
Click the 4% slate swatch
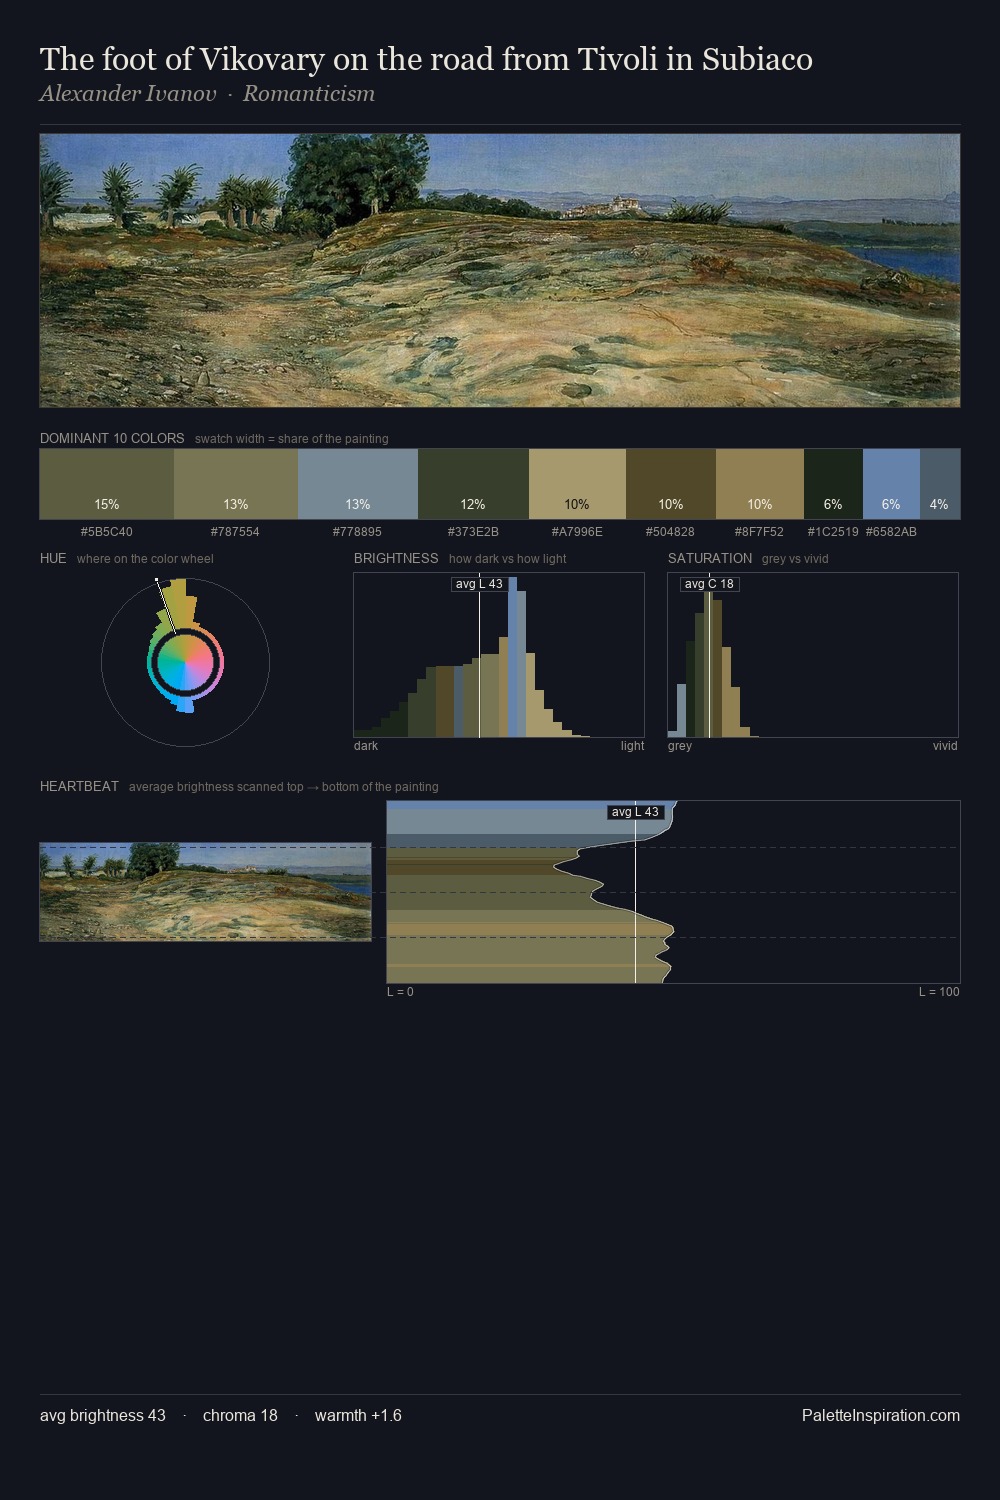click(x=940, y=484)
